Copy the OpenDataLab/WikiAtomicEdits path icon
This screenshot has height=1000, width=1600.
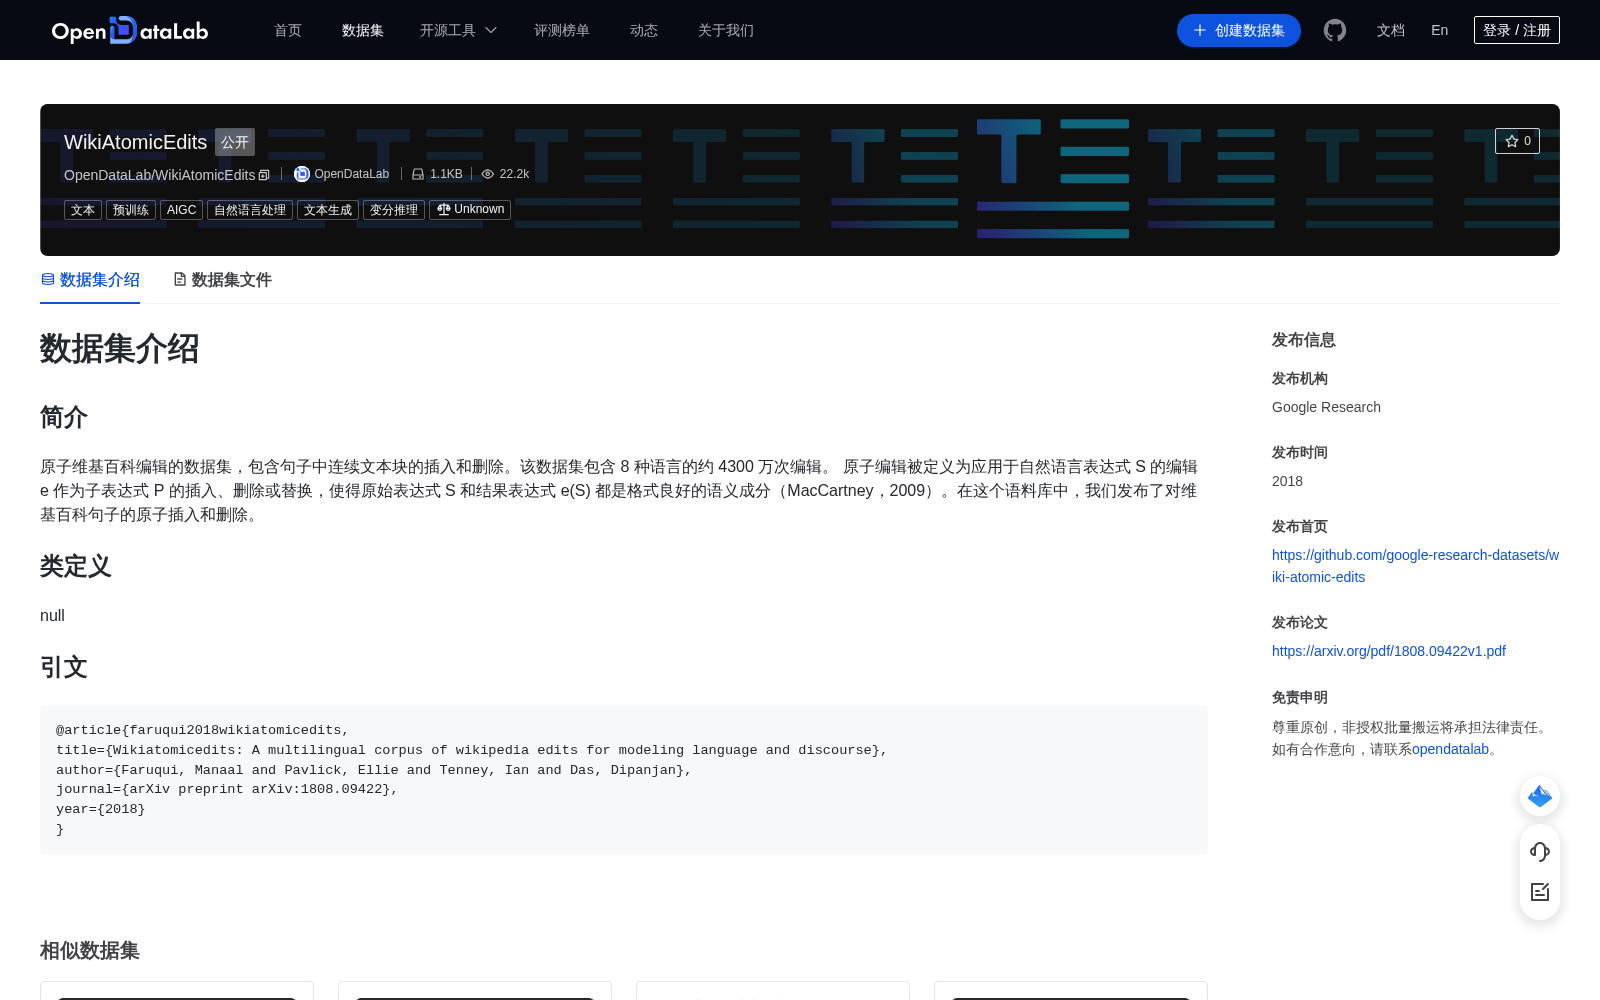pos(264,175)
